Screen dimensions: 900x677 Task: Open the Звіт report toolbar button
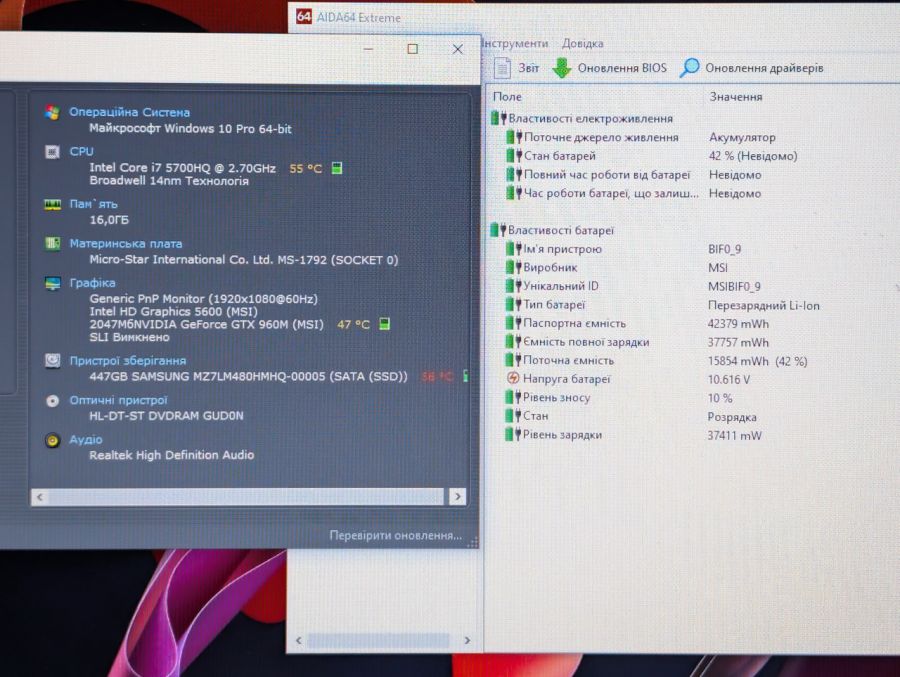(x=516, y=68)
